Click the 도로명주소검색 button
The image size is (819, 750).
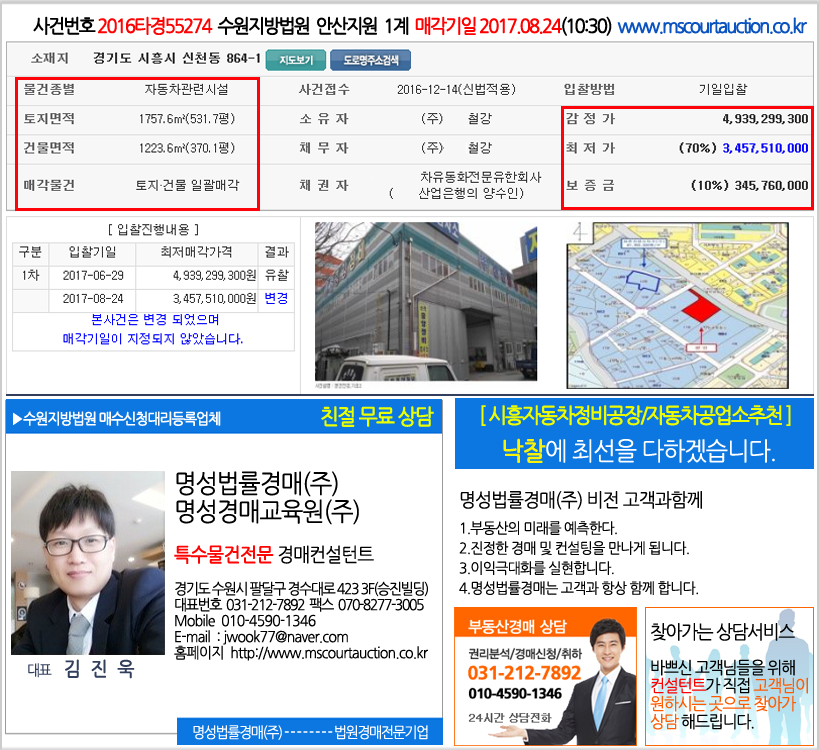pyautogui.click(x=370, y=60)
